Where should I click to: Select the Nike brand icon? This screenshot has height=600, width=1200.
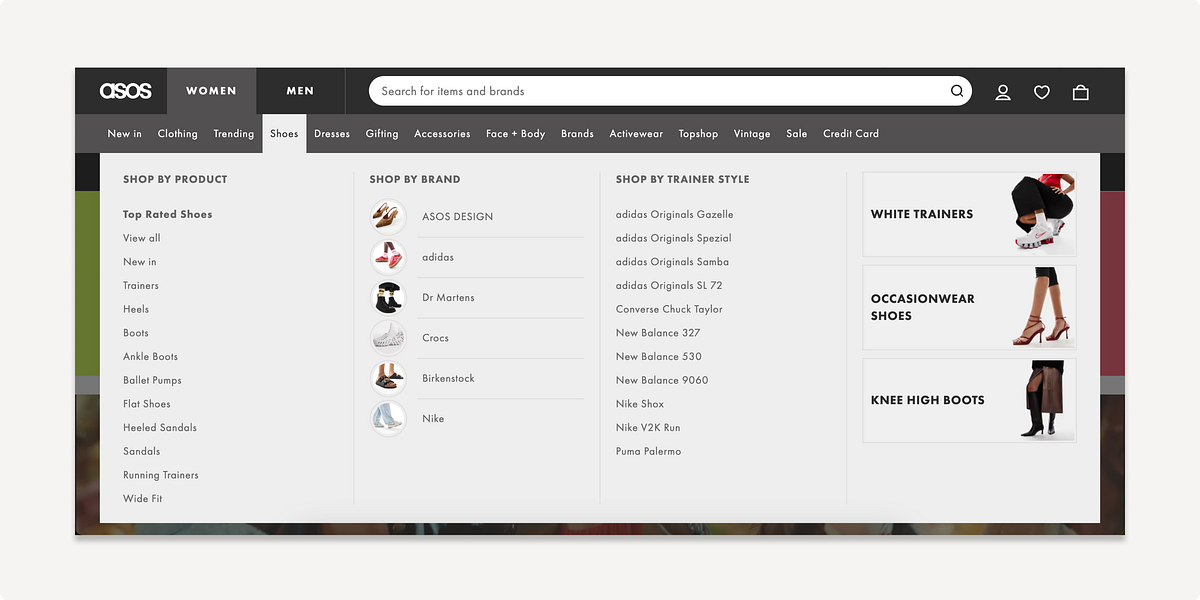click(x=388, y=418)
